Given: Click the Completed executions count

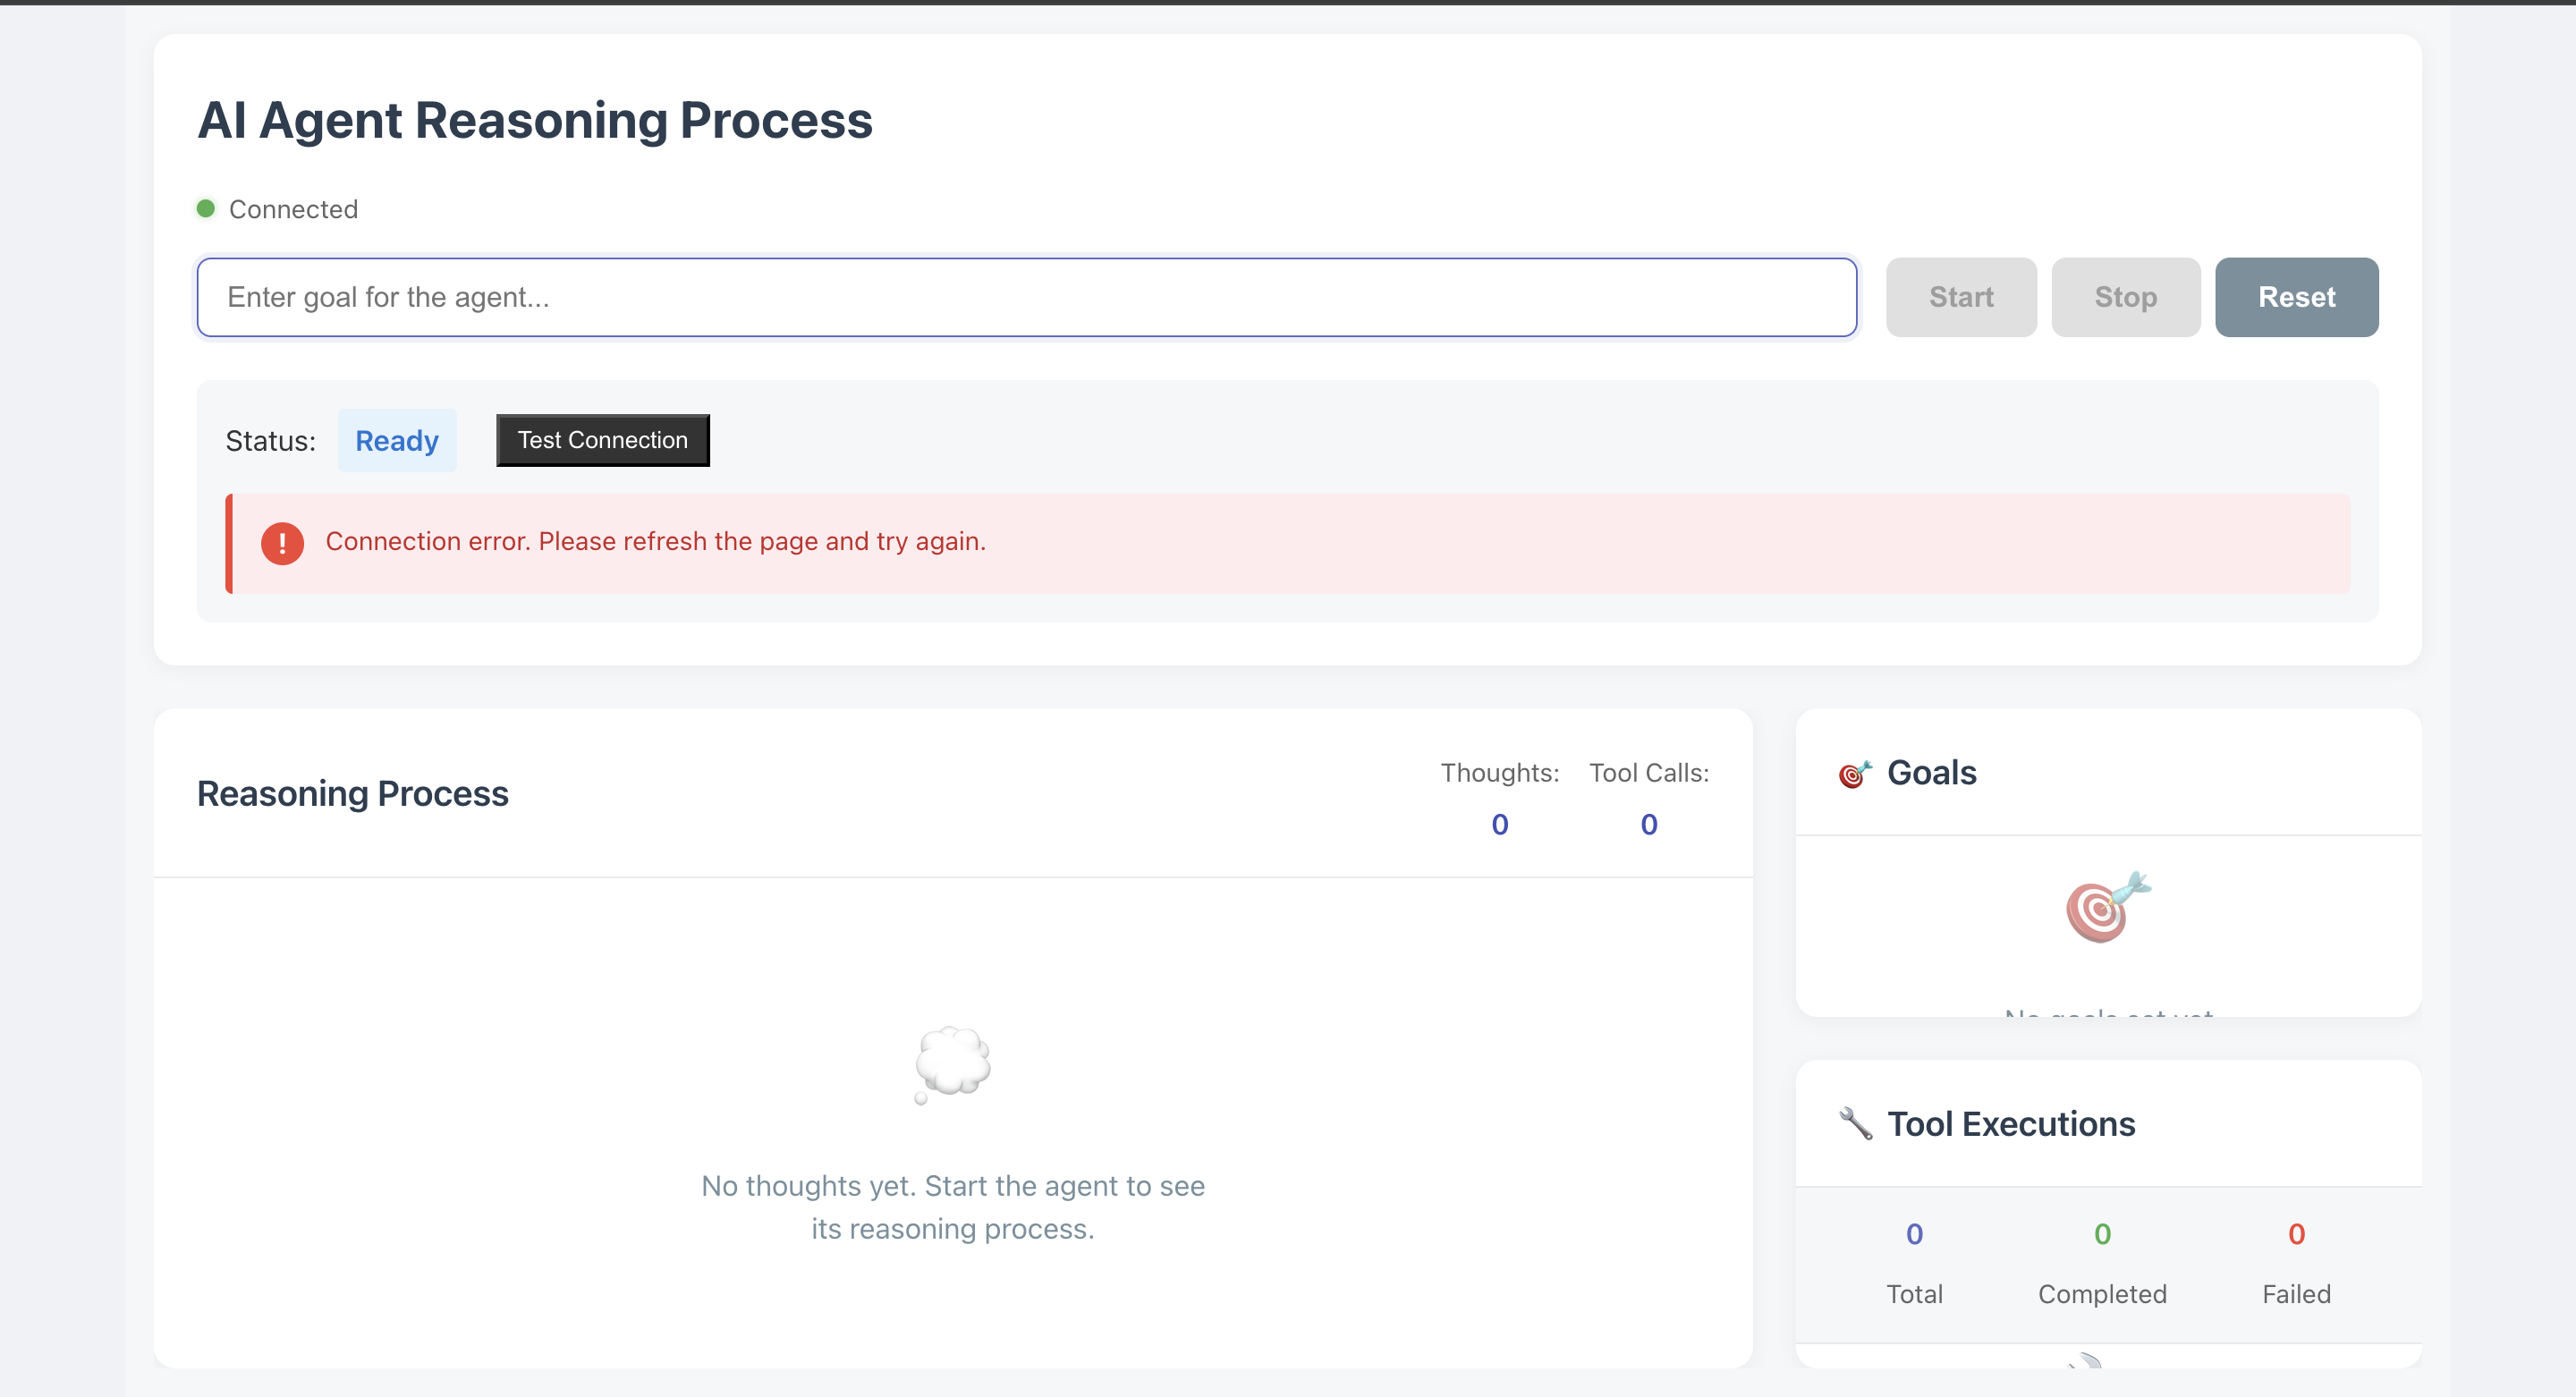Looking at the screenshot, I should tap(2102, 1234).
